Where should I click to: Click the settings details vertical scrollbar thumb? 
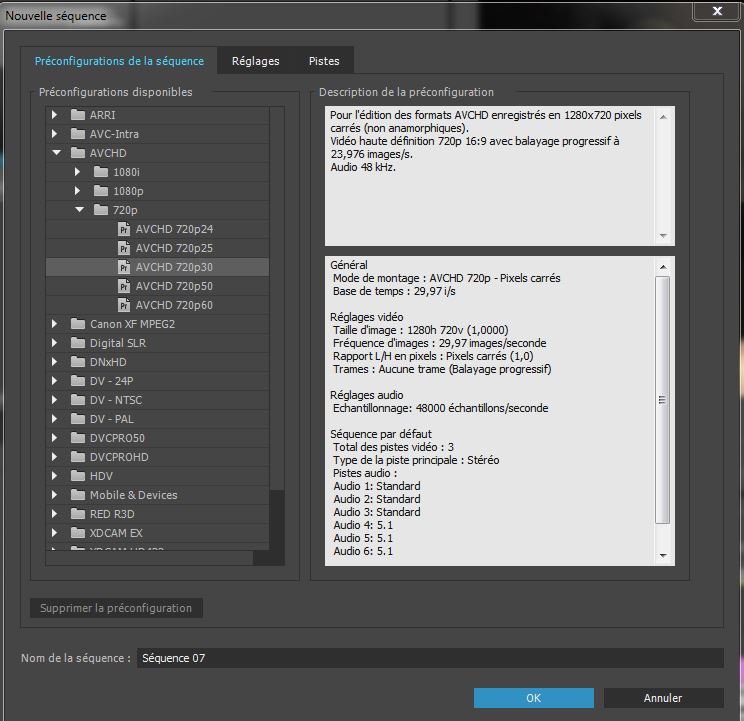(x=663, y=400)
